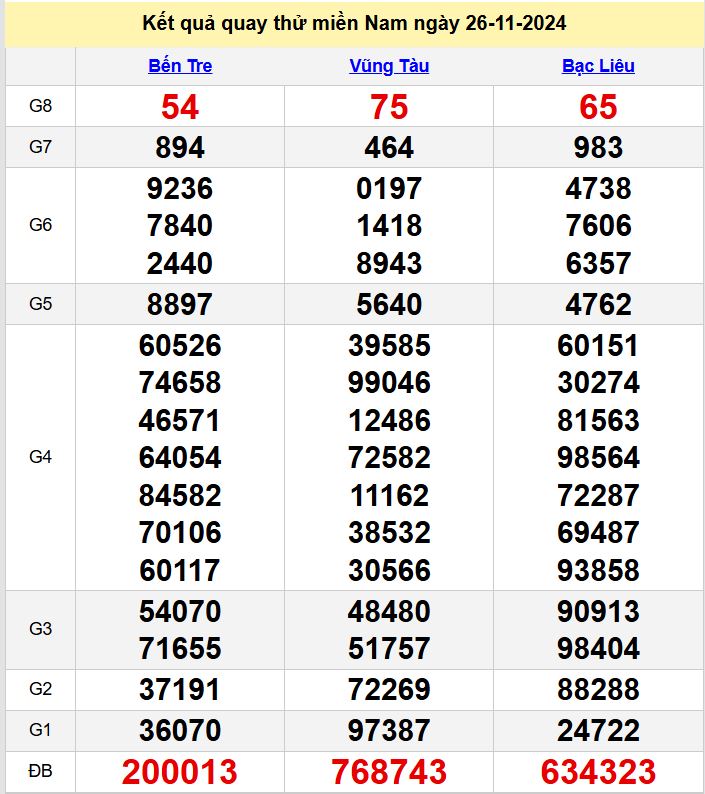Screen dimensions: 705x794
Task: Select G6 number 4738
Action: [x=598, y=188]
